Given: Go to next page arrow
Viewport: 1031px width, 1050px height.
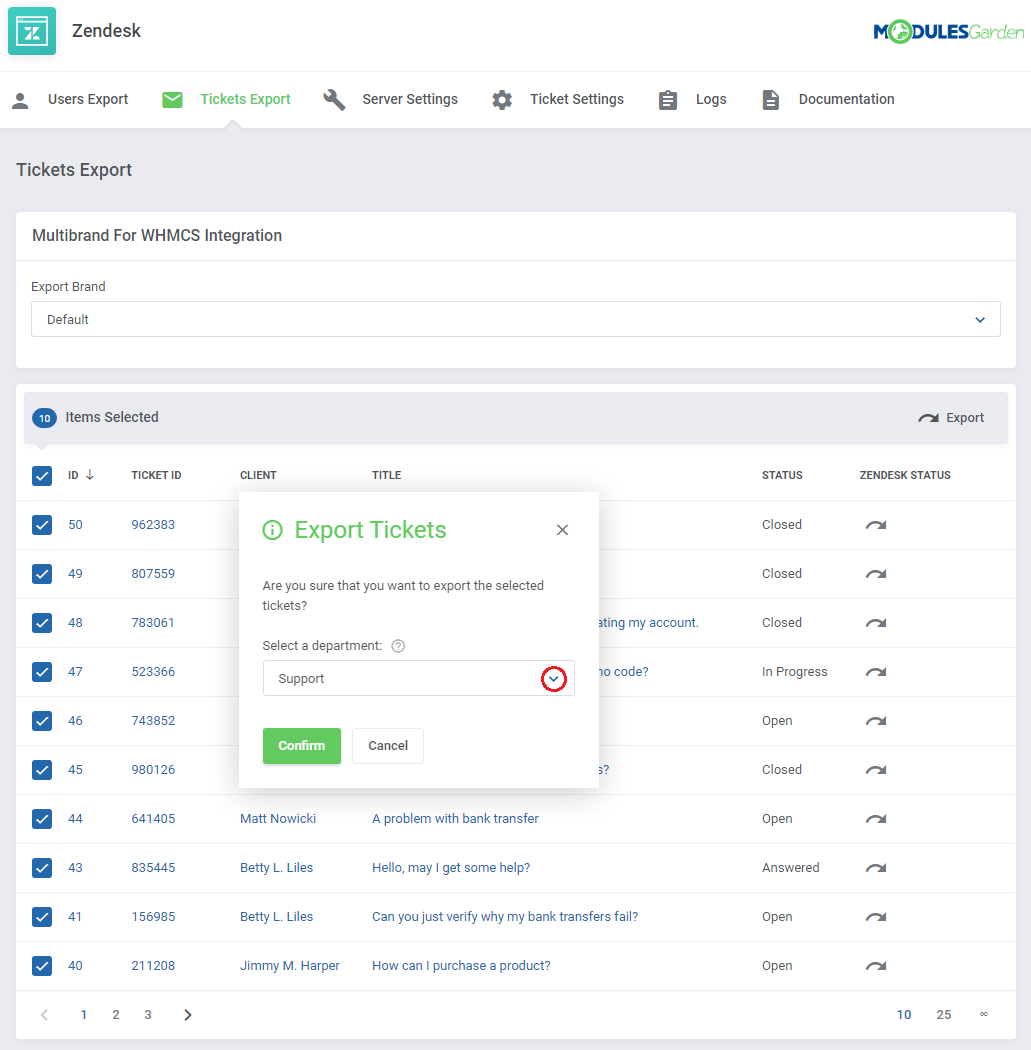Looking at the screenshot, I should pos(187,1015).
